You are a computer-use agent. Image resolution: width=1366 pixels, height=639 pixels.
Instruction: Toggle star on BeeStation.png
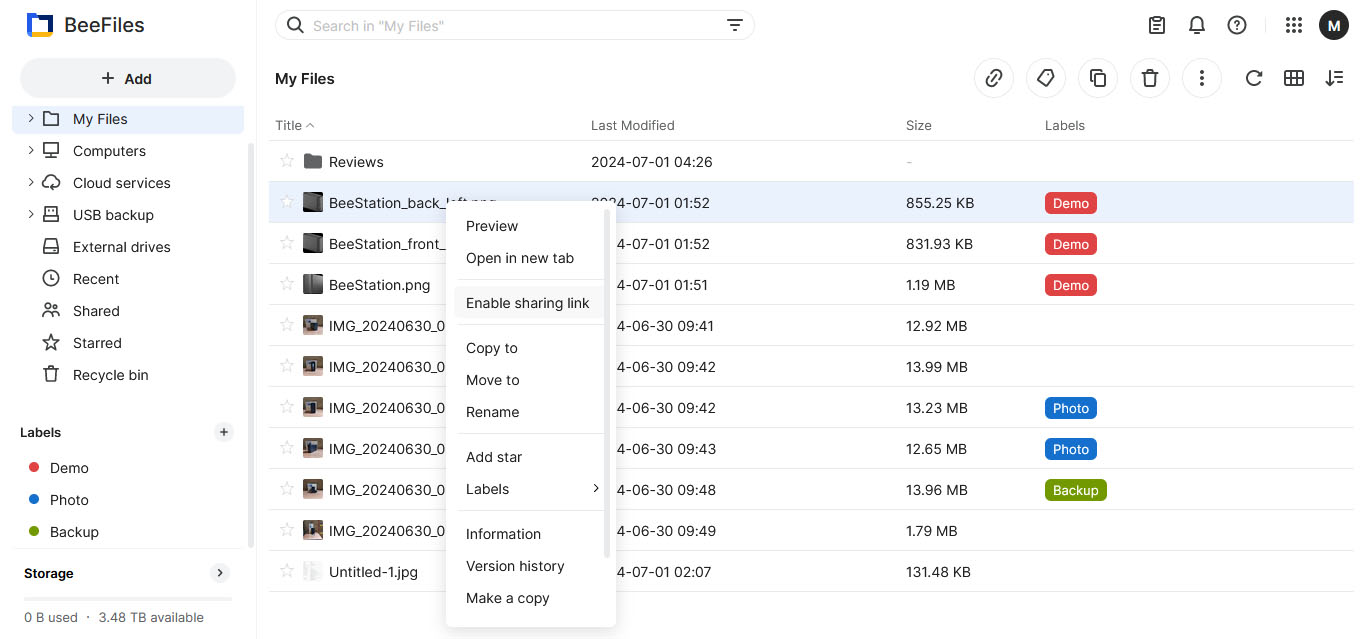pyautogui.click(x=287, y=284)
